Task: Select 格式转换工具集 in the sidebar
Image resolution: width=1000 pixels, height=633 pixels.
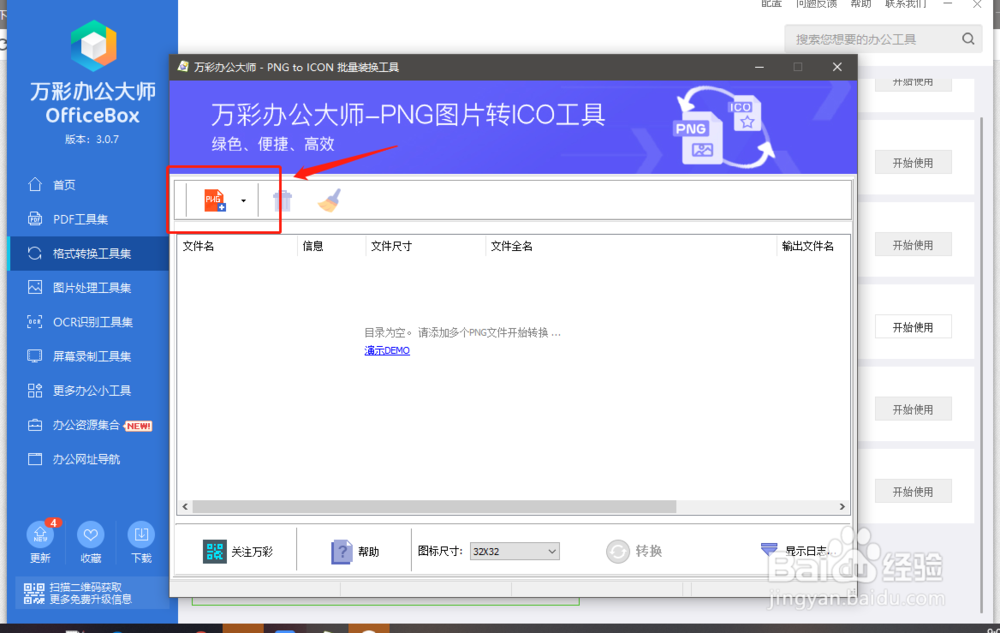Action: tap(89, 254)
